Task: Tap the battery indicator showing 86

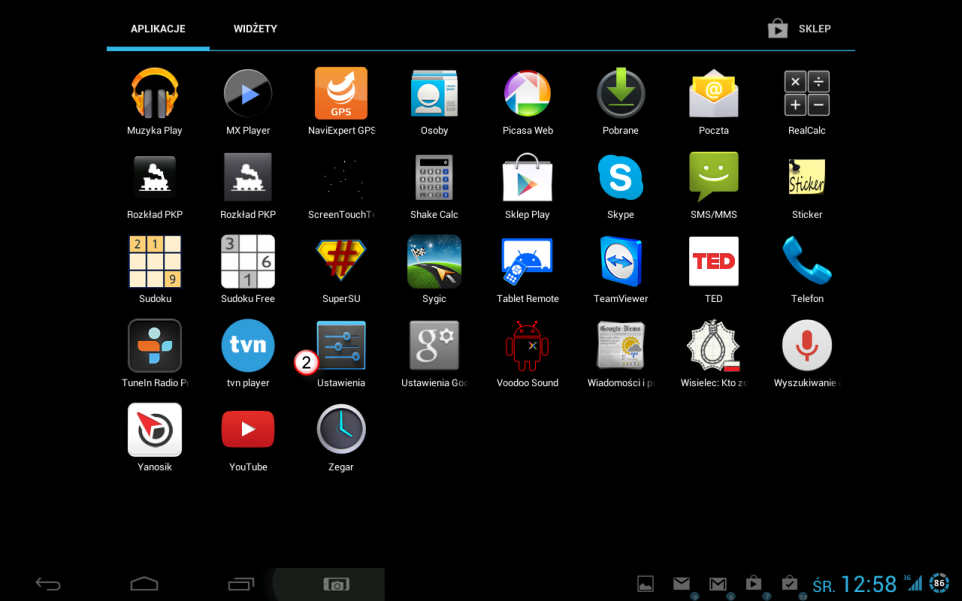Action: 939,583
